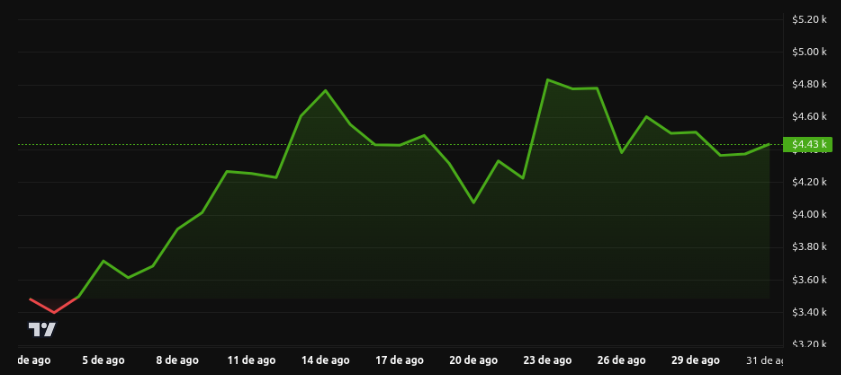Select the 14 de ago date label
The width and height of the screenshot is (841, 375).
325,360
